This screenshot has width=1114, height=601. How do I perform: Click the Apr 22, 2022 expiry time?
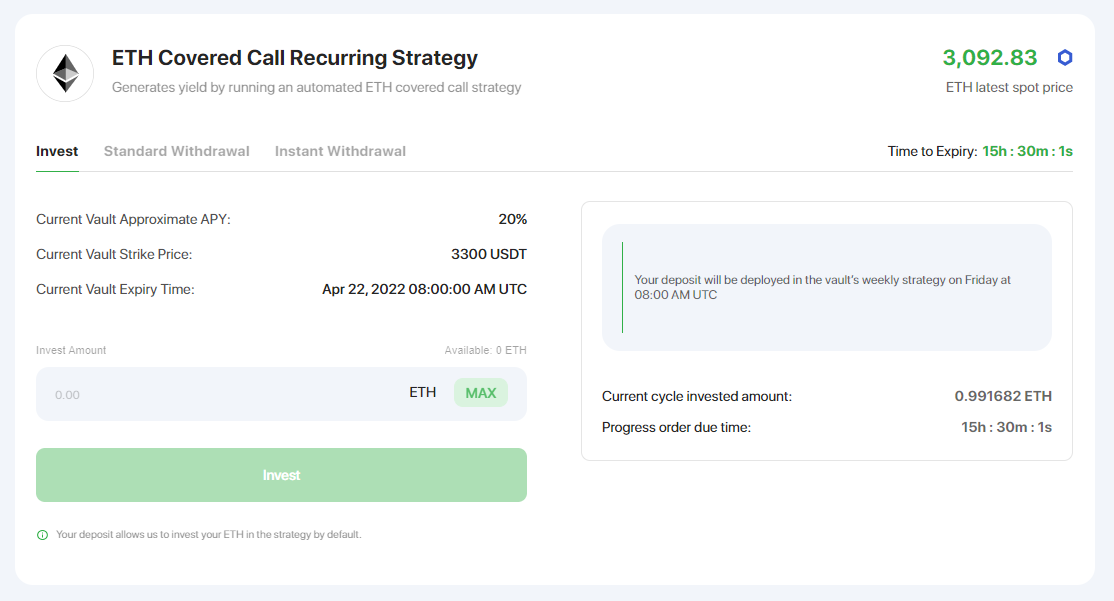[x=424, y=289]
